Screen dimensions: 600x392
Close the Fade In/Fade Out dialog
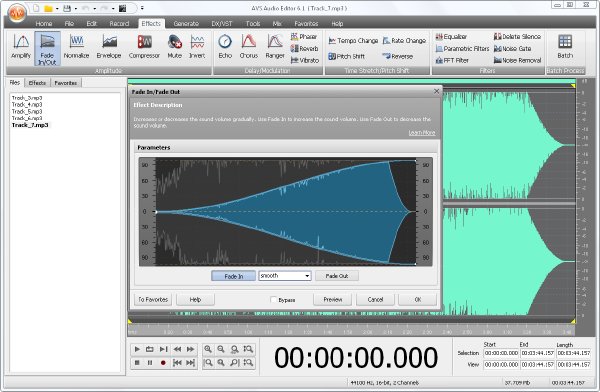point(436,91)
